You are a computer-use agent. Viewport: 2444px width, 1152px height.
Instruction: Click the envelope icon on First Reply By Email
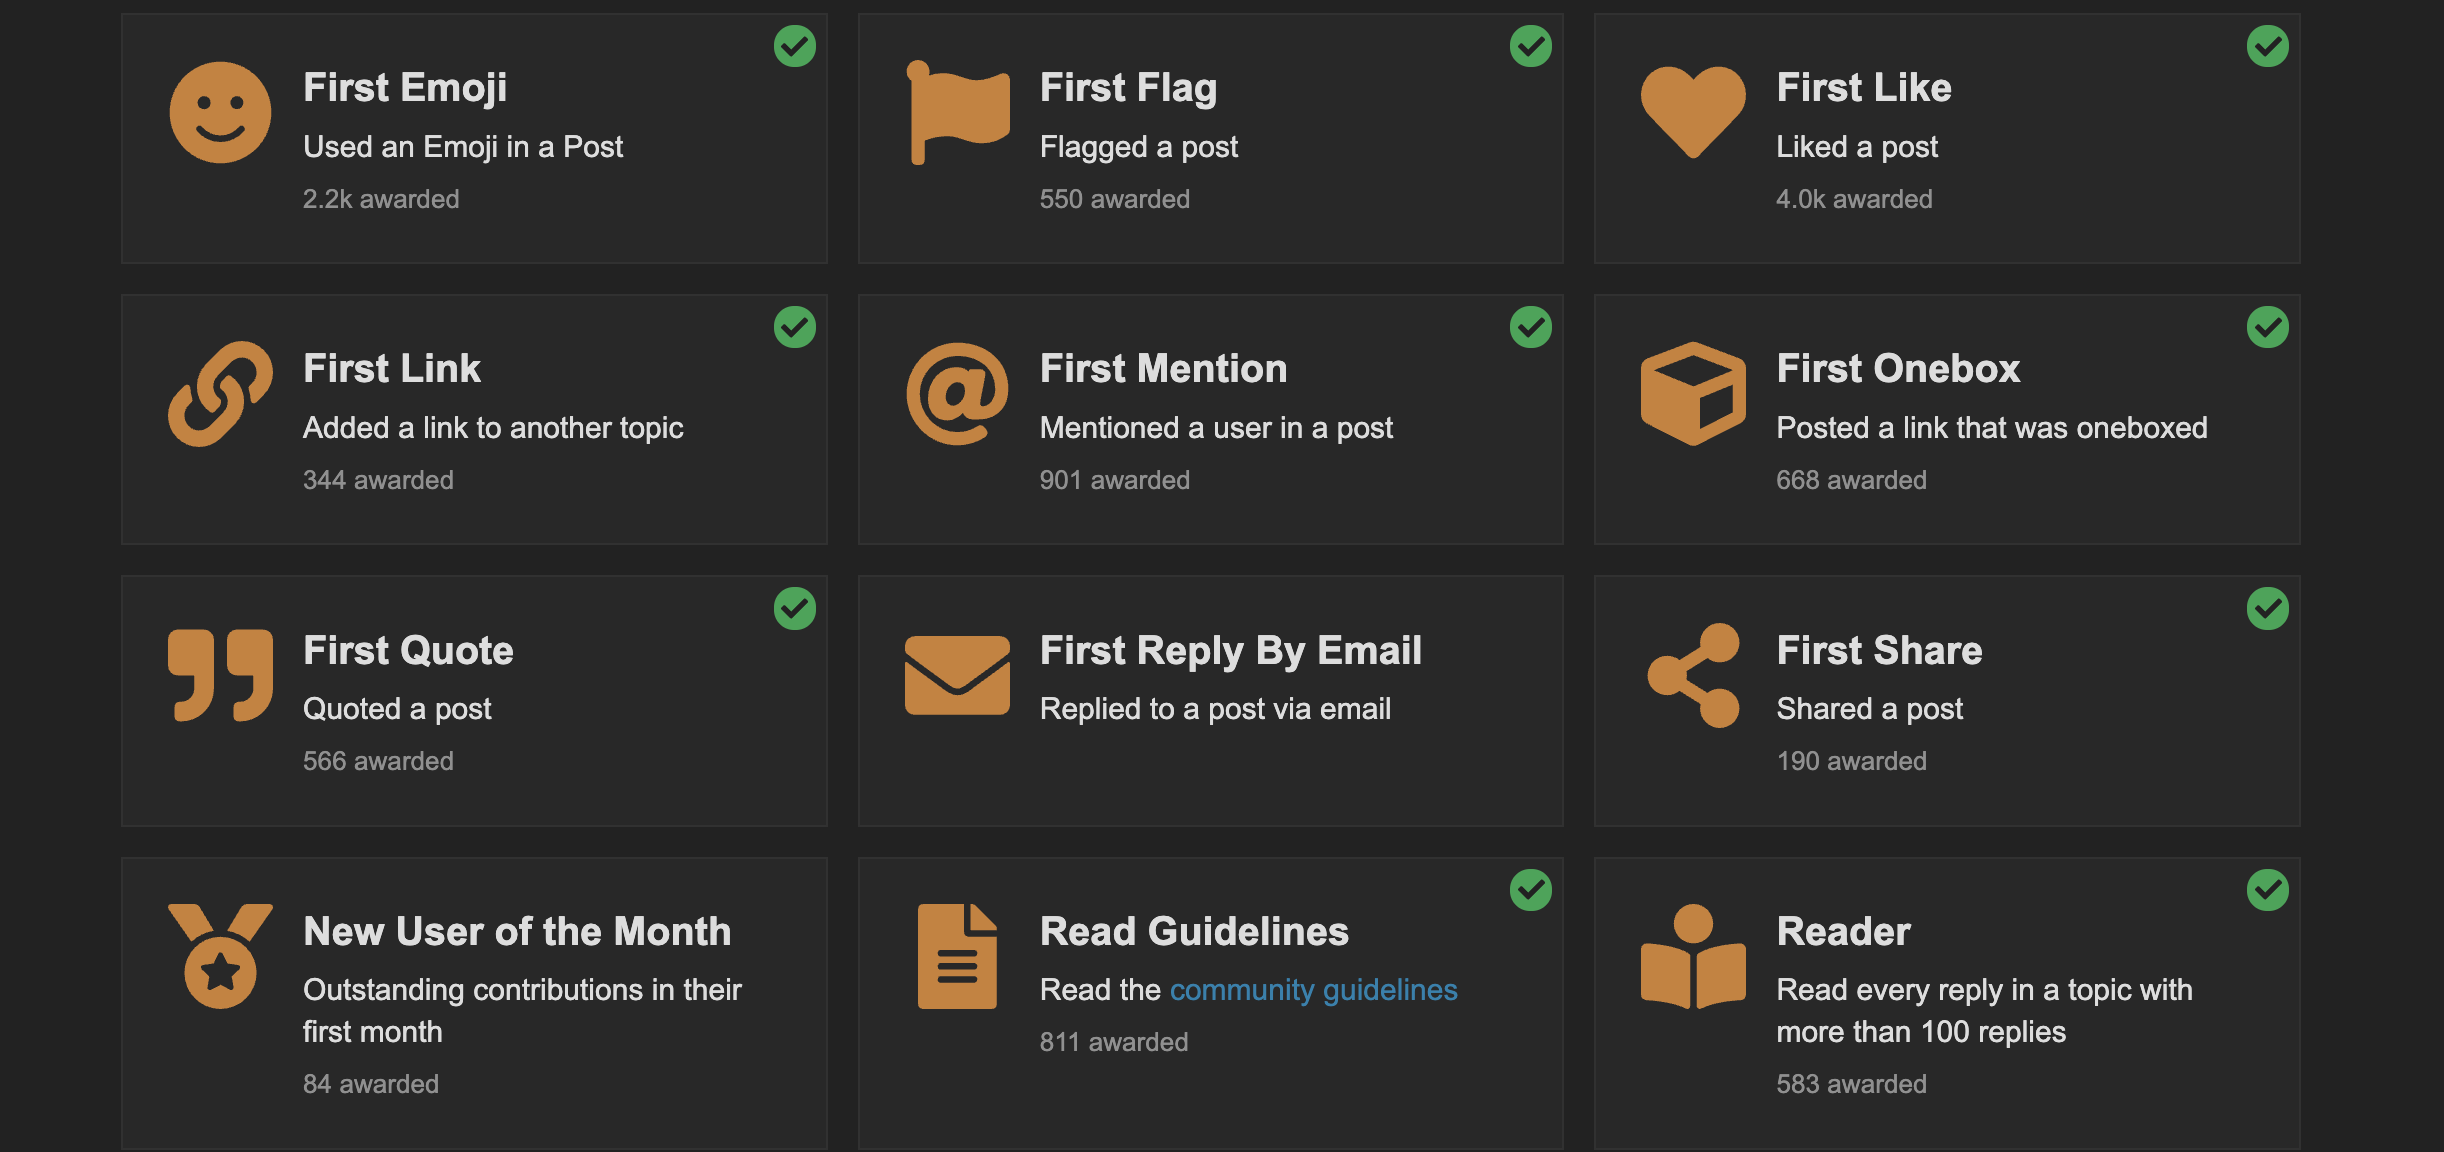pyautogui.click(x=958, y=674)
